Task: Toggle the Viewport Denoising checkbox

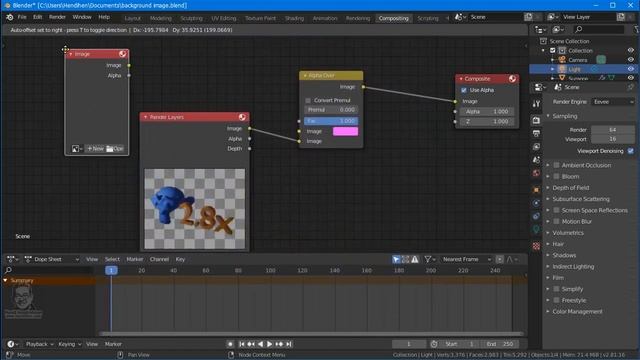Action: click(x=631, y=151)
